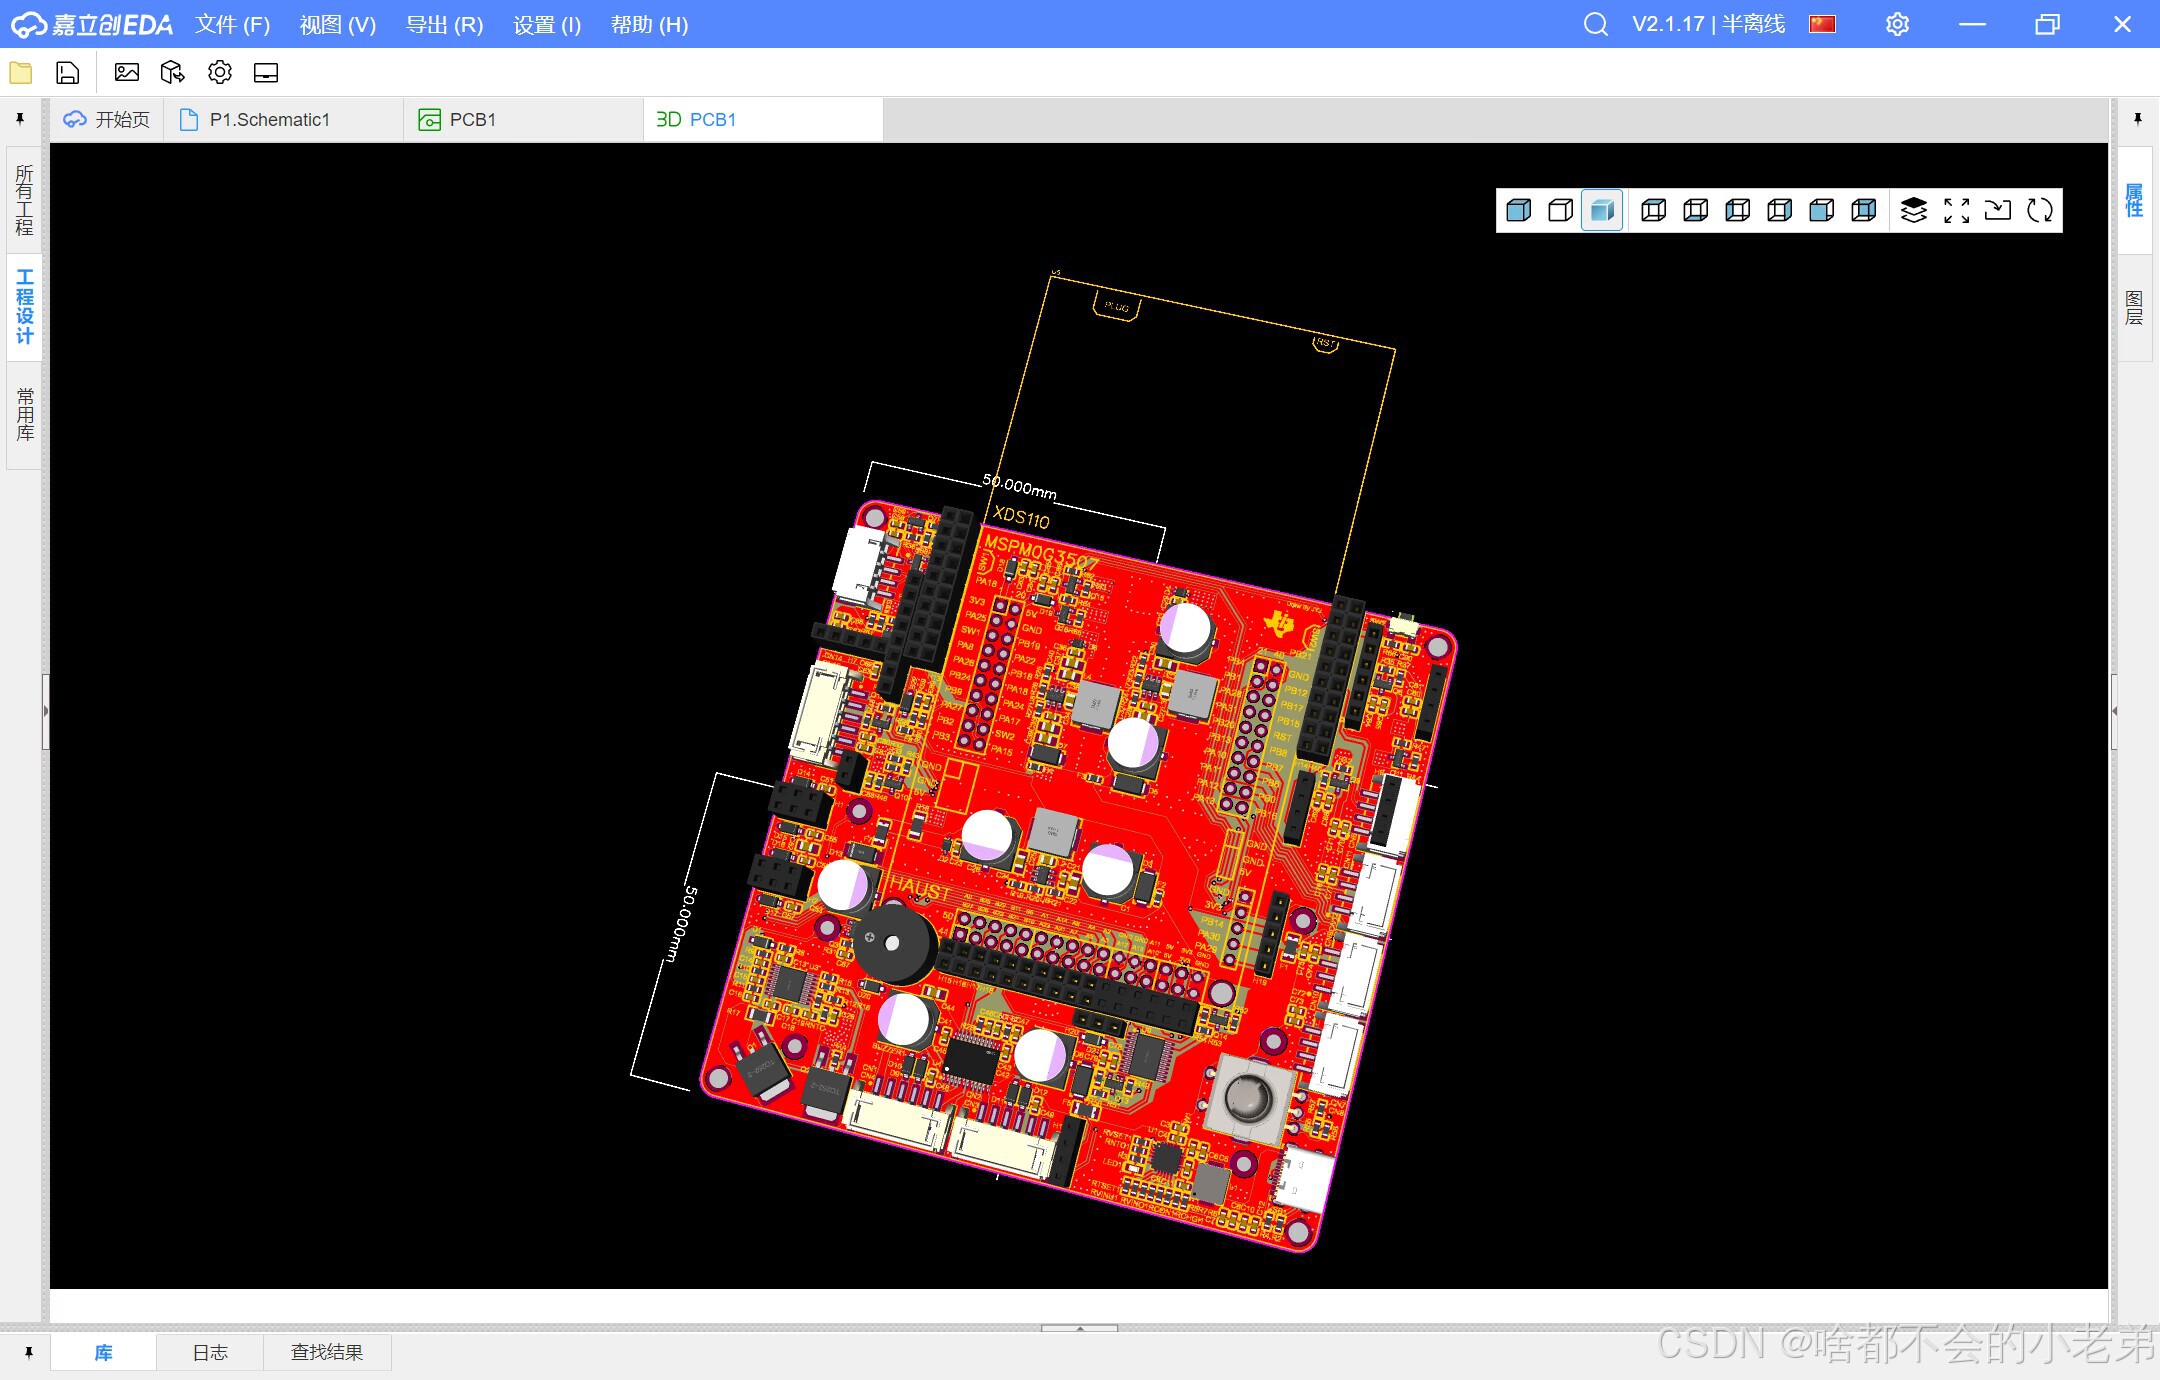Expand the left panel collapse handle

46,711
